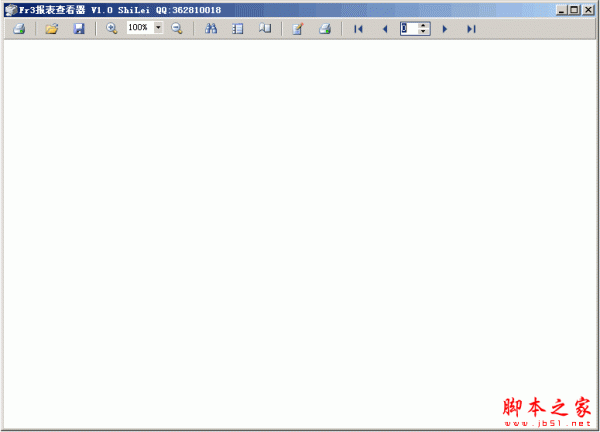600x432 pixels.
Task: Jump to the last page
Action: pyautogui.click(x=471, y=29)
